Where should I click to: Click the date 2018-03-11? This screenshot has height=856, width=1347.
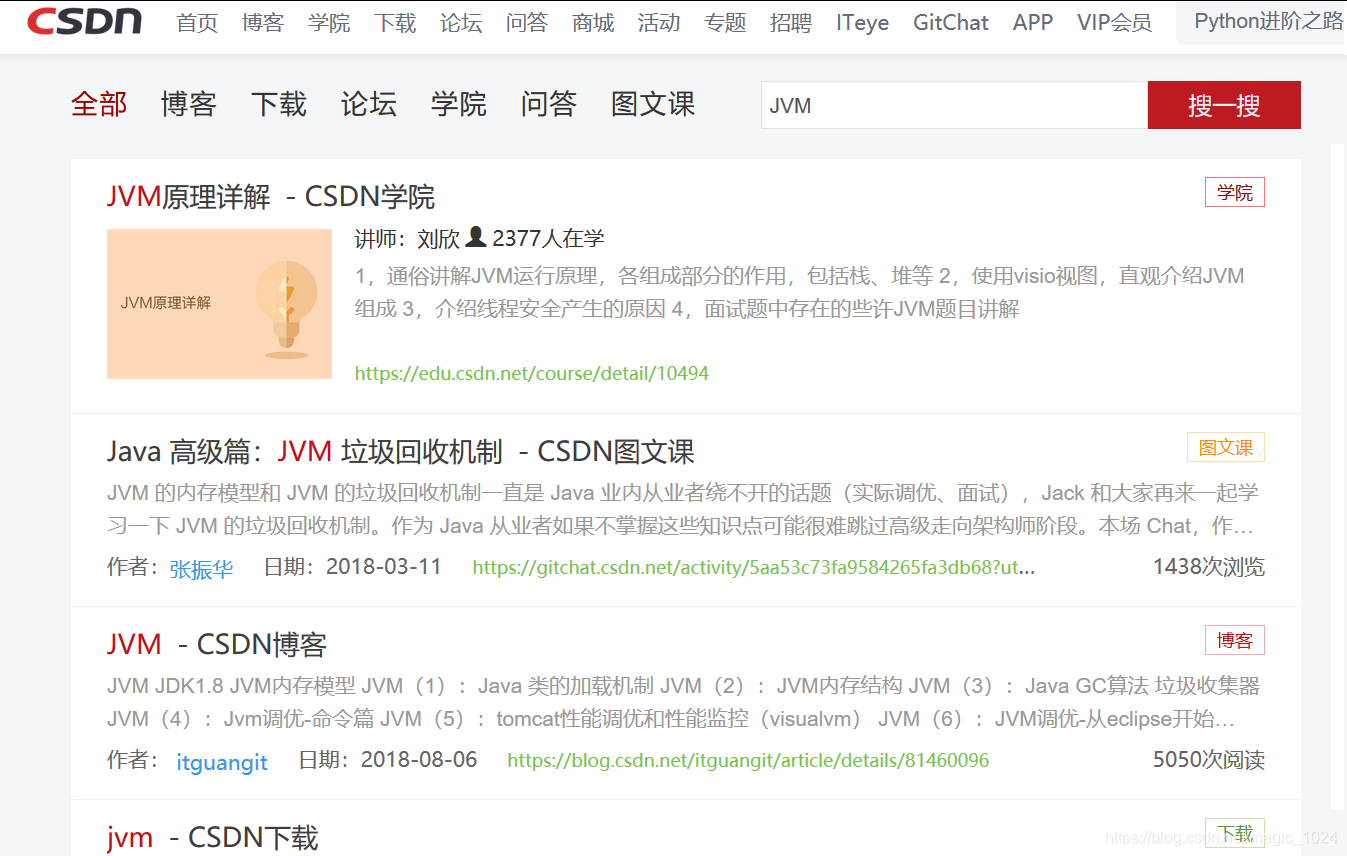[x=384, y=567]
